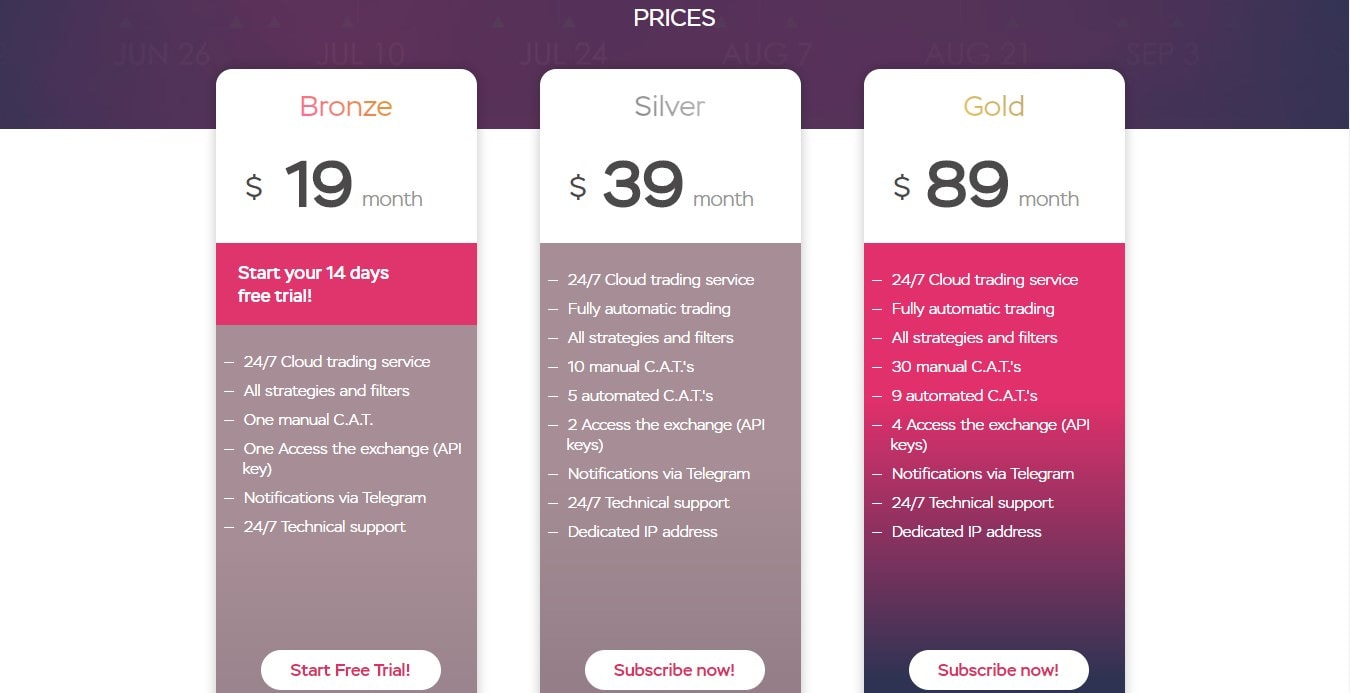Click the Start your 14 days free trial banner

tap(313, 284)
